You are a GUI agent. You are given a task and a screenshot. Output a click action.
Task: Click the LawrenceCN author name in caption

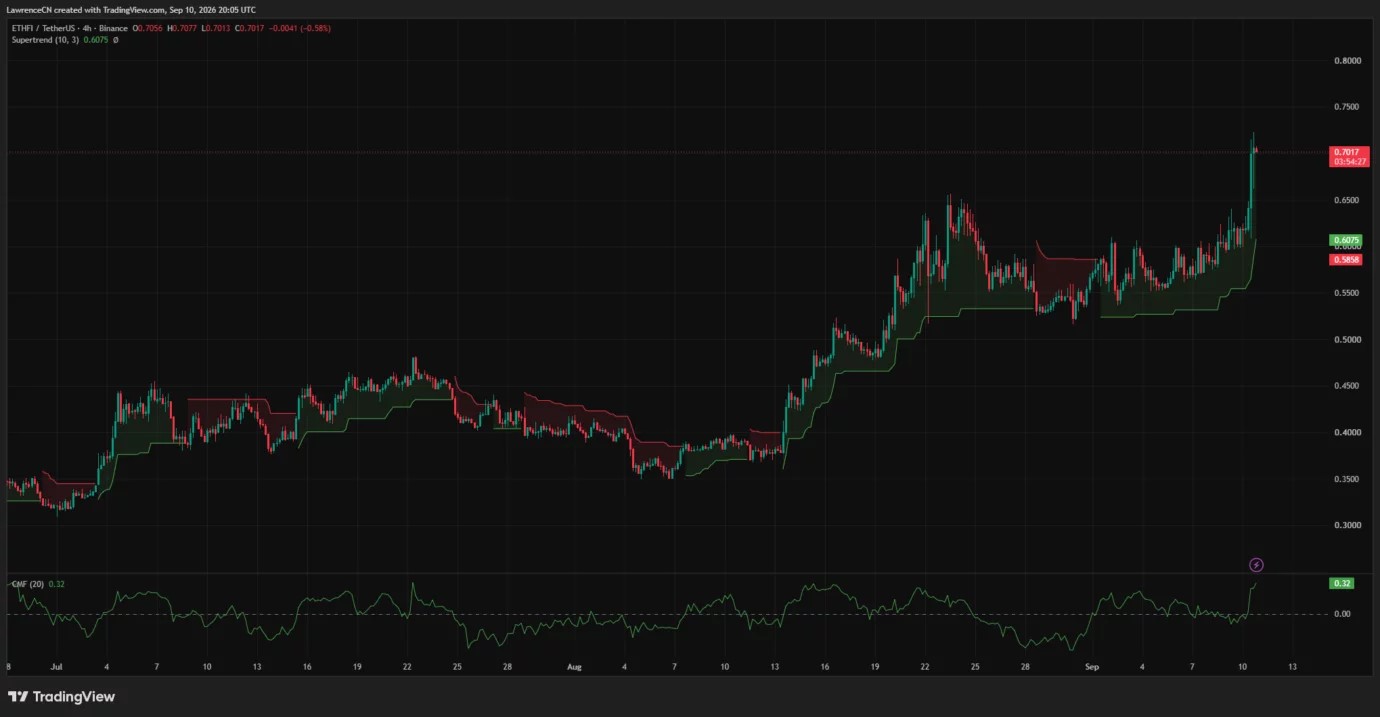(31, 10)
